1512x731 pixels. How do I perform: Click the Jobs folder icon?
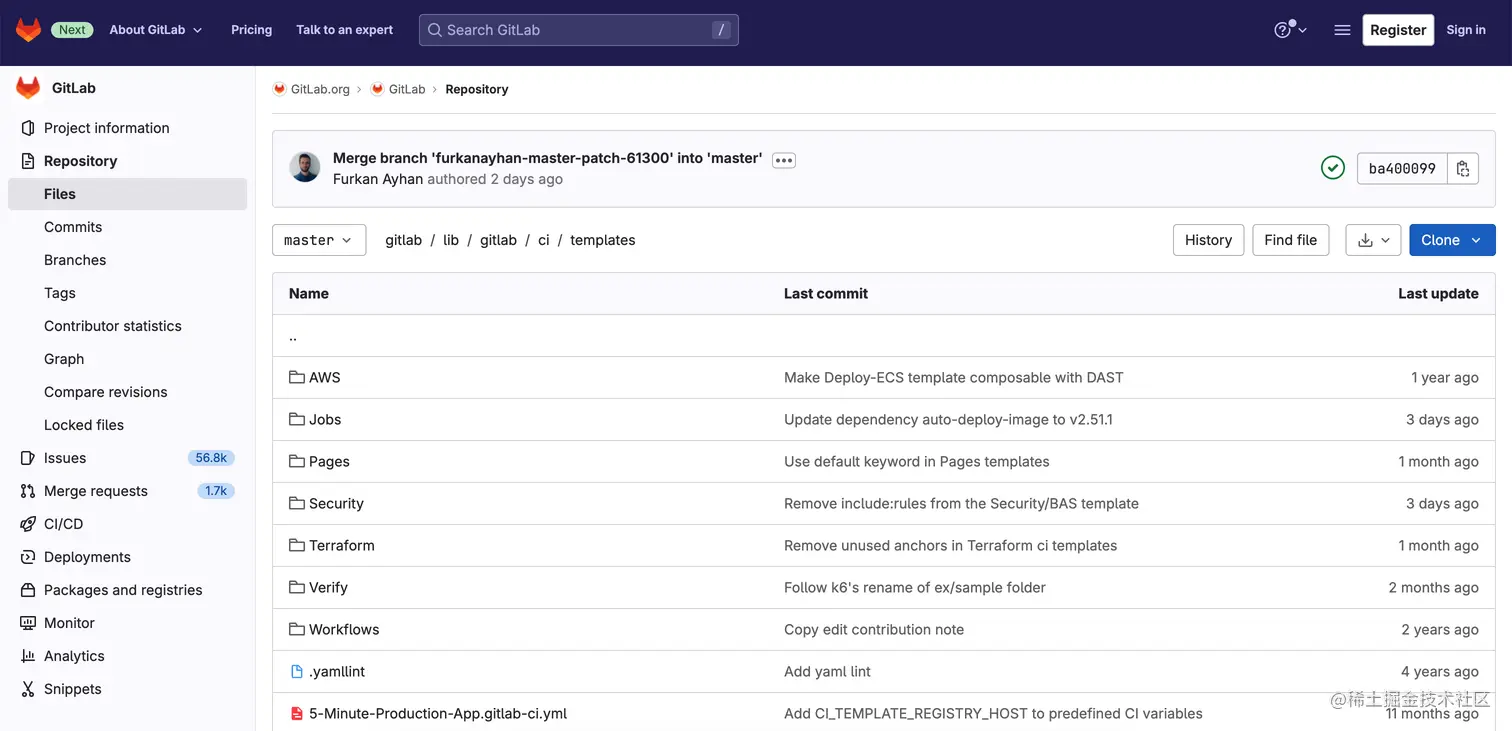pyautogui.click(x=297, y=419)
